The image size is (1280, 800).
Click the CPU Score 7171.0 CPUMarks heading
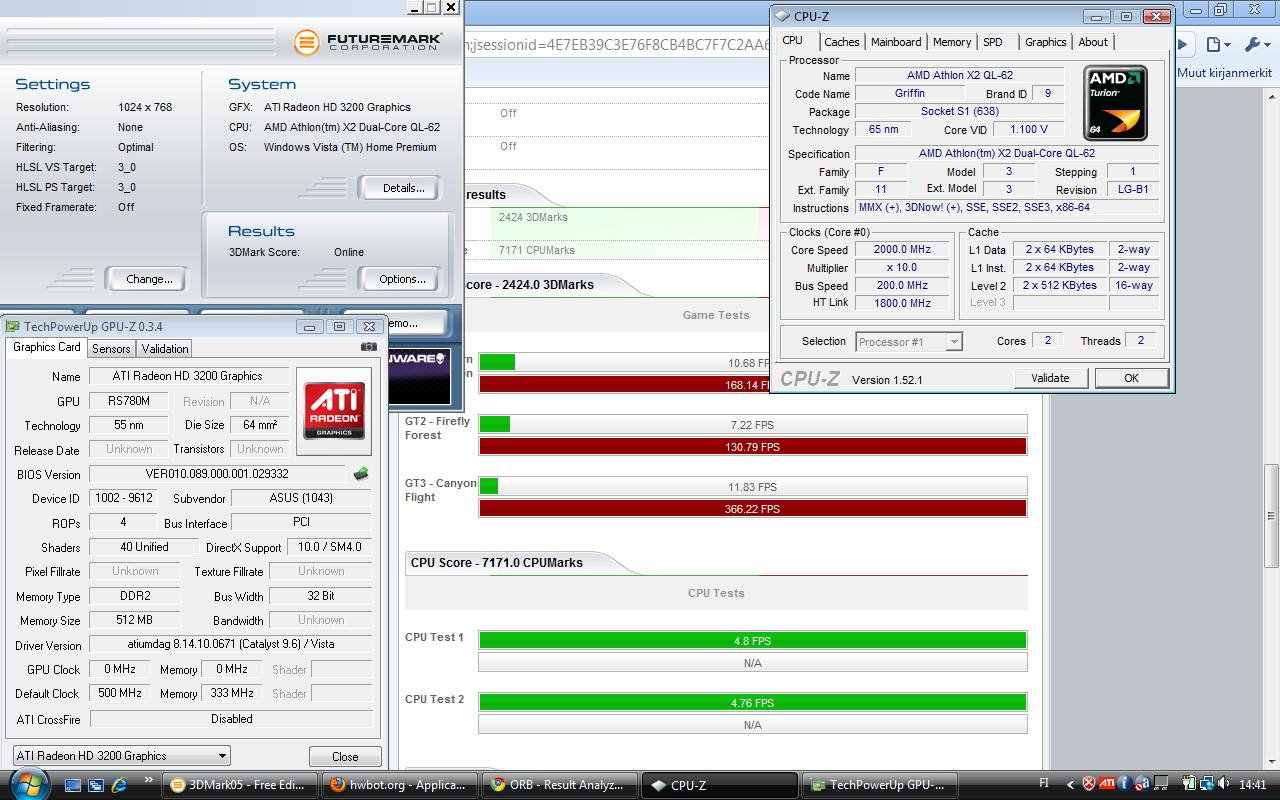click(x=496, y=563)
